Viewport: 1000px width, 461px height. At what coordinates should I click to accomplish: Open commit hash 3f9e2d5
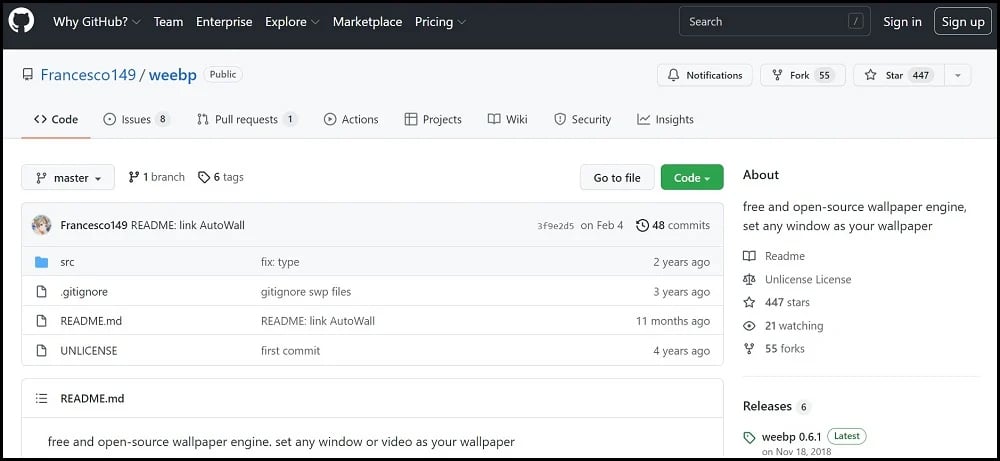[555, 226]
